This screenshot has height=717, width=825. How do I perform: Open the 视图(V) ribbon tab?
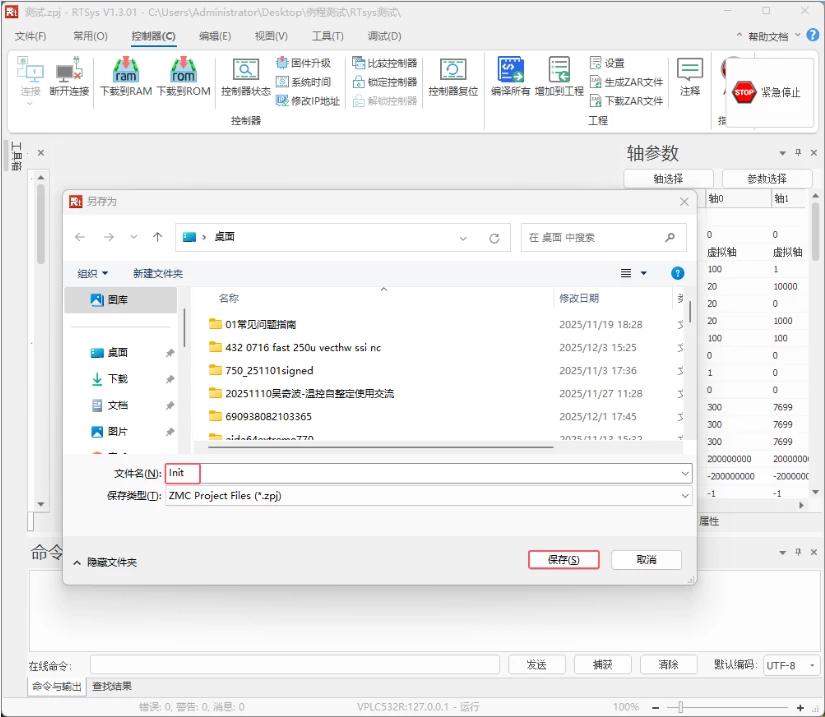pyautogui.click(x=271, y=36)
